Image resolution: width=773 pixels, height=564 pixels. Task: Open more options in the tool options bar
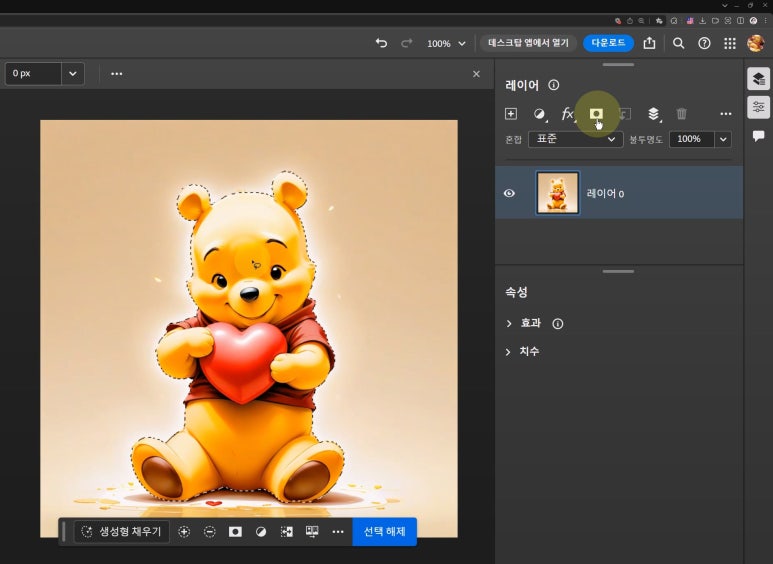point(116,73)
